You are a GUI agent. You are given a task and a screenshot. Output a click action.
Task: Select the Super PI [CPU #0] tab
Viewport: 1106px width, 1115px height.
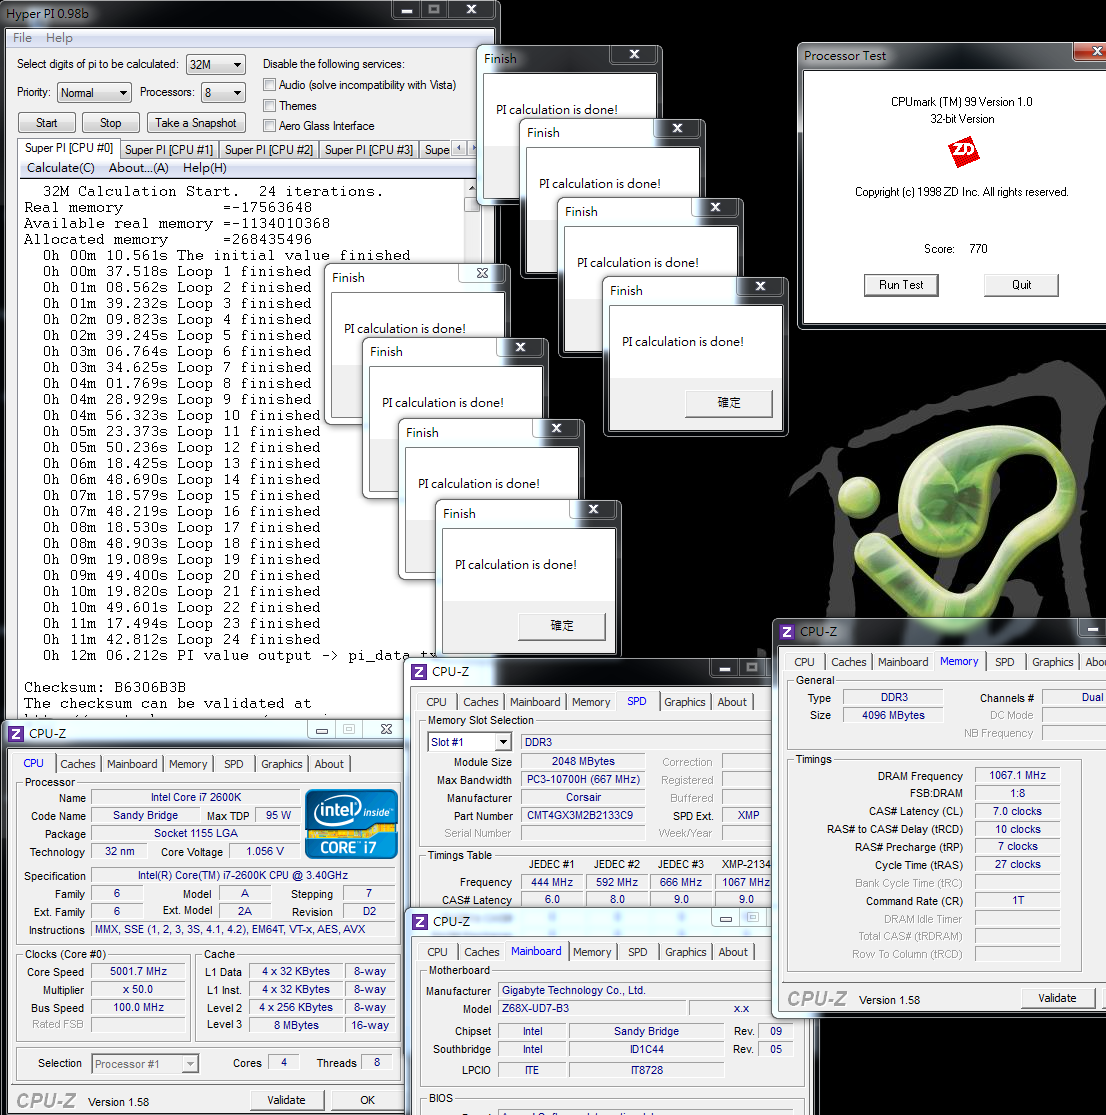click(68, 148)
